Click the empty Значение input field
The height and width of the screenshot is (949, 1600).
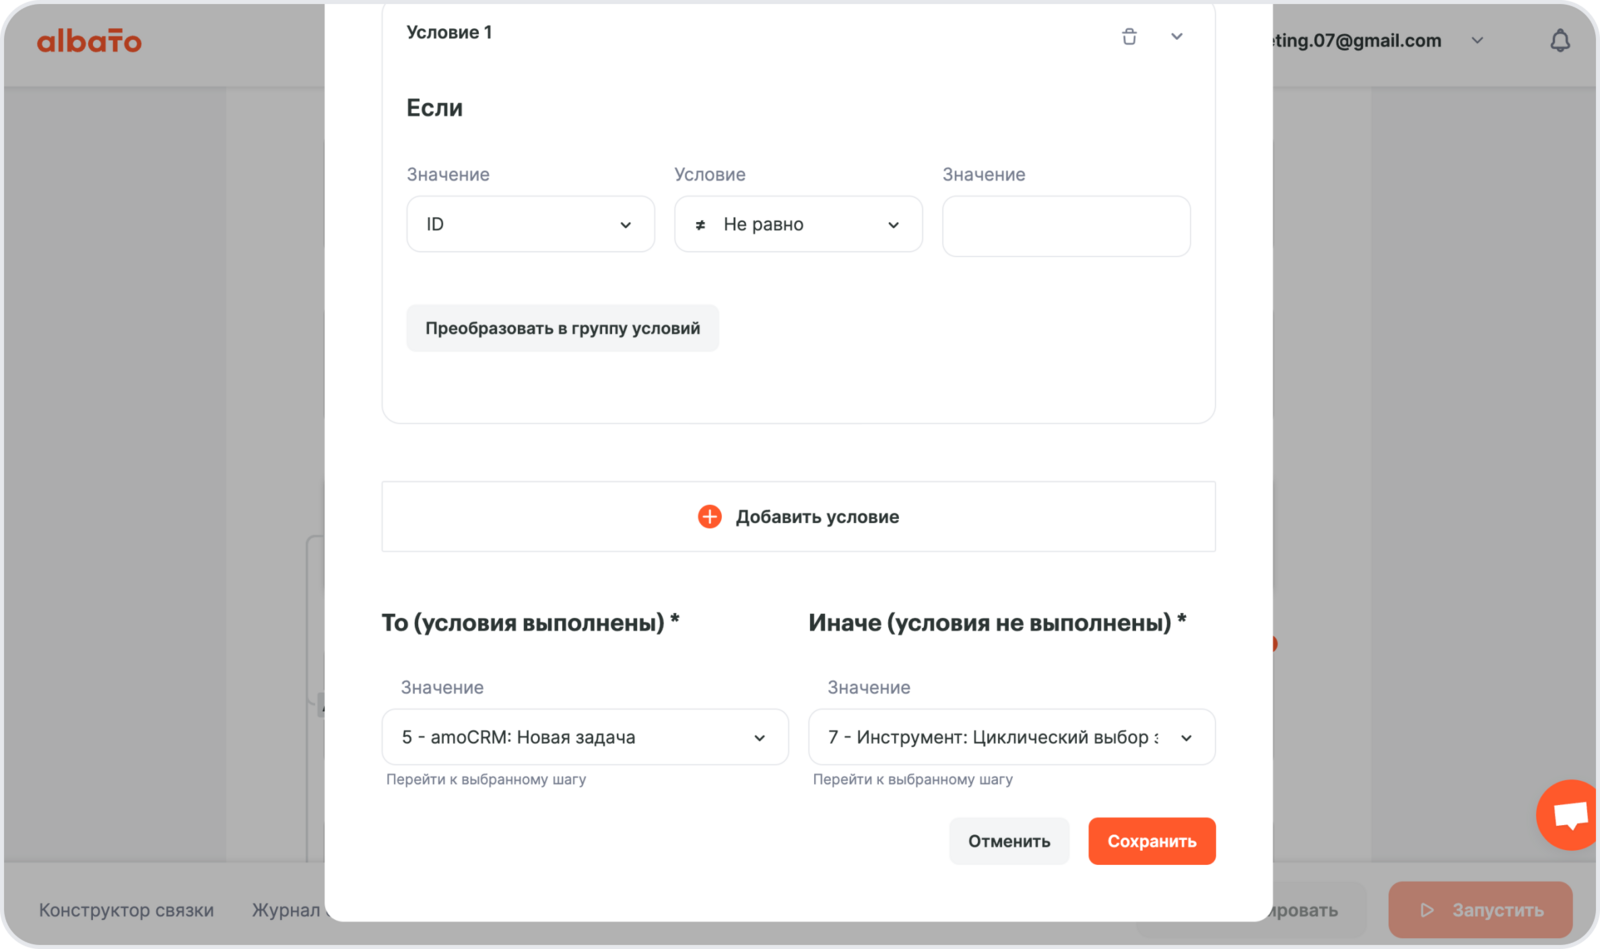pos(1066,227)
